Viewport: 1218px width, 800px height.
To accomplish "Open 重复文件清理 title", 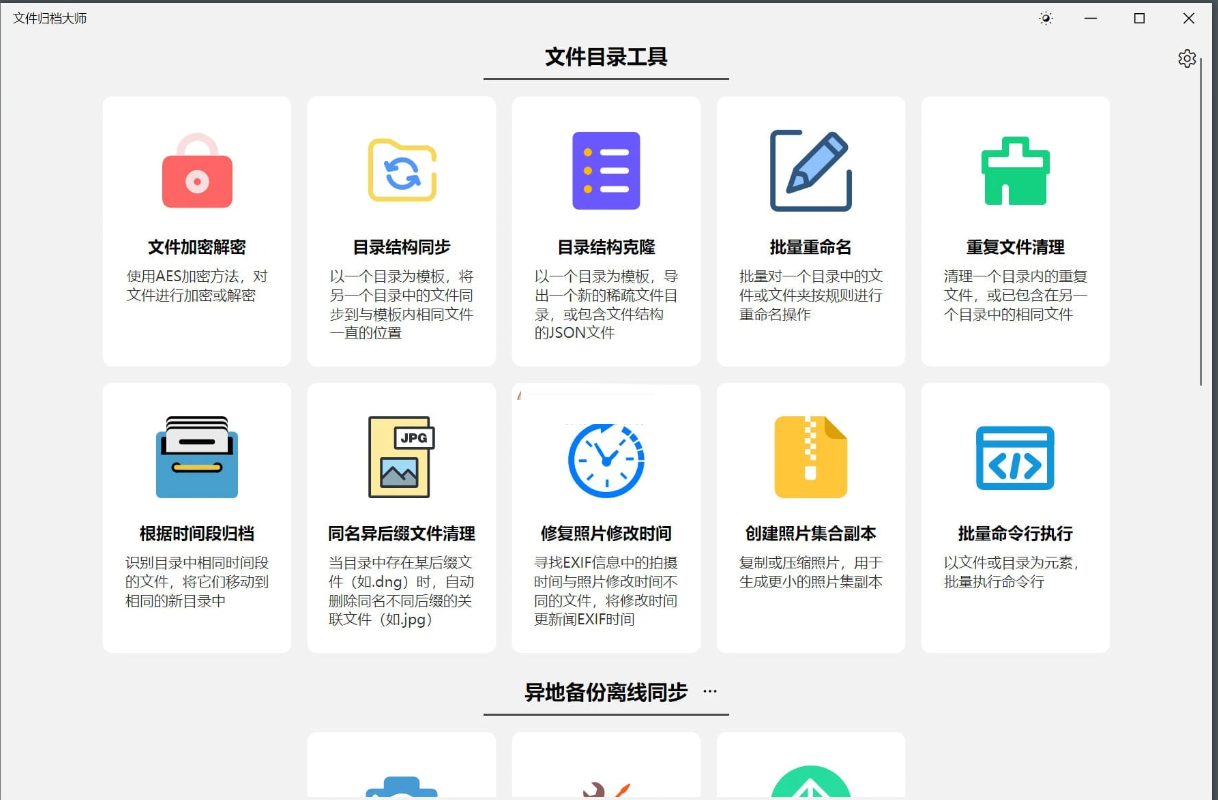I will point(1015,247).
